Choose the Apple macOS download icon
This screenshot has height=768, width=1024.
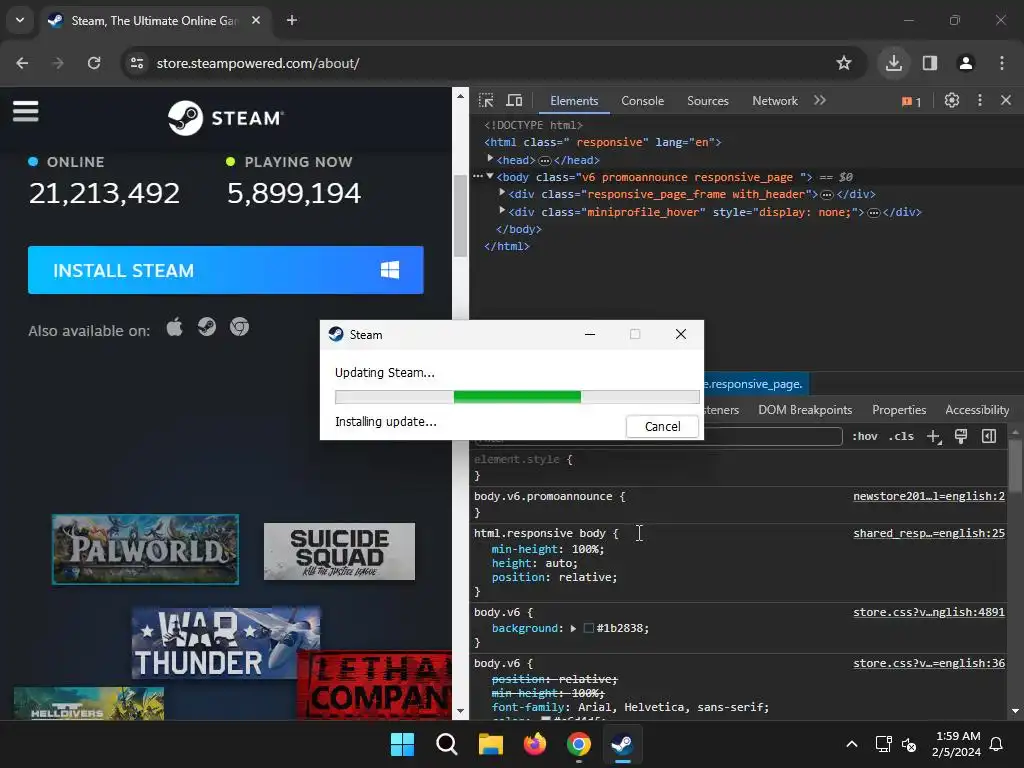(174, 327)
